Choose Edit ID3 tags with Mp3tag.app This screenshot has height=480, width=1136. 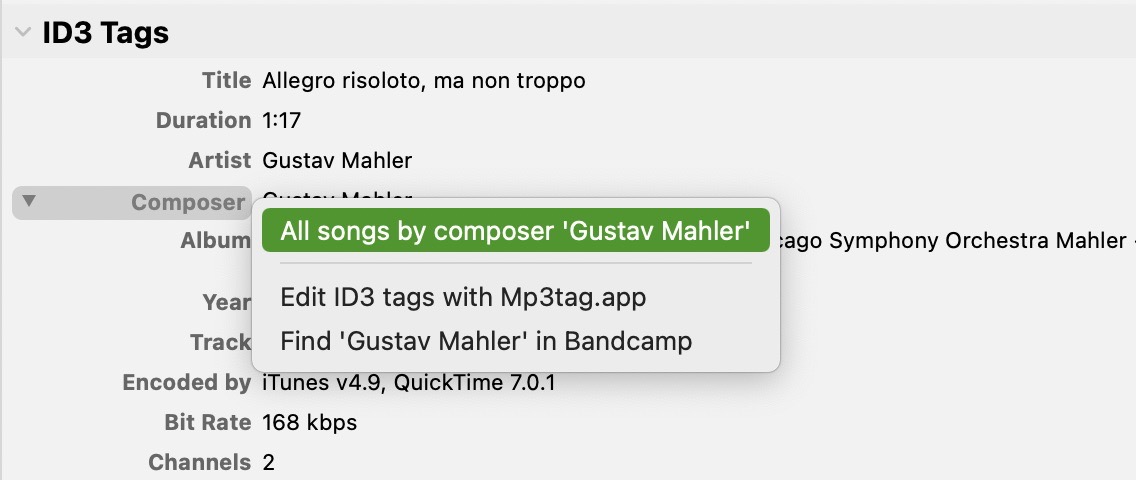[463, 297]
